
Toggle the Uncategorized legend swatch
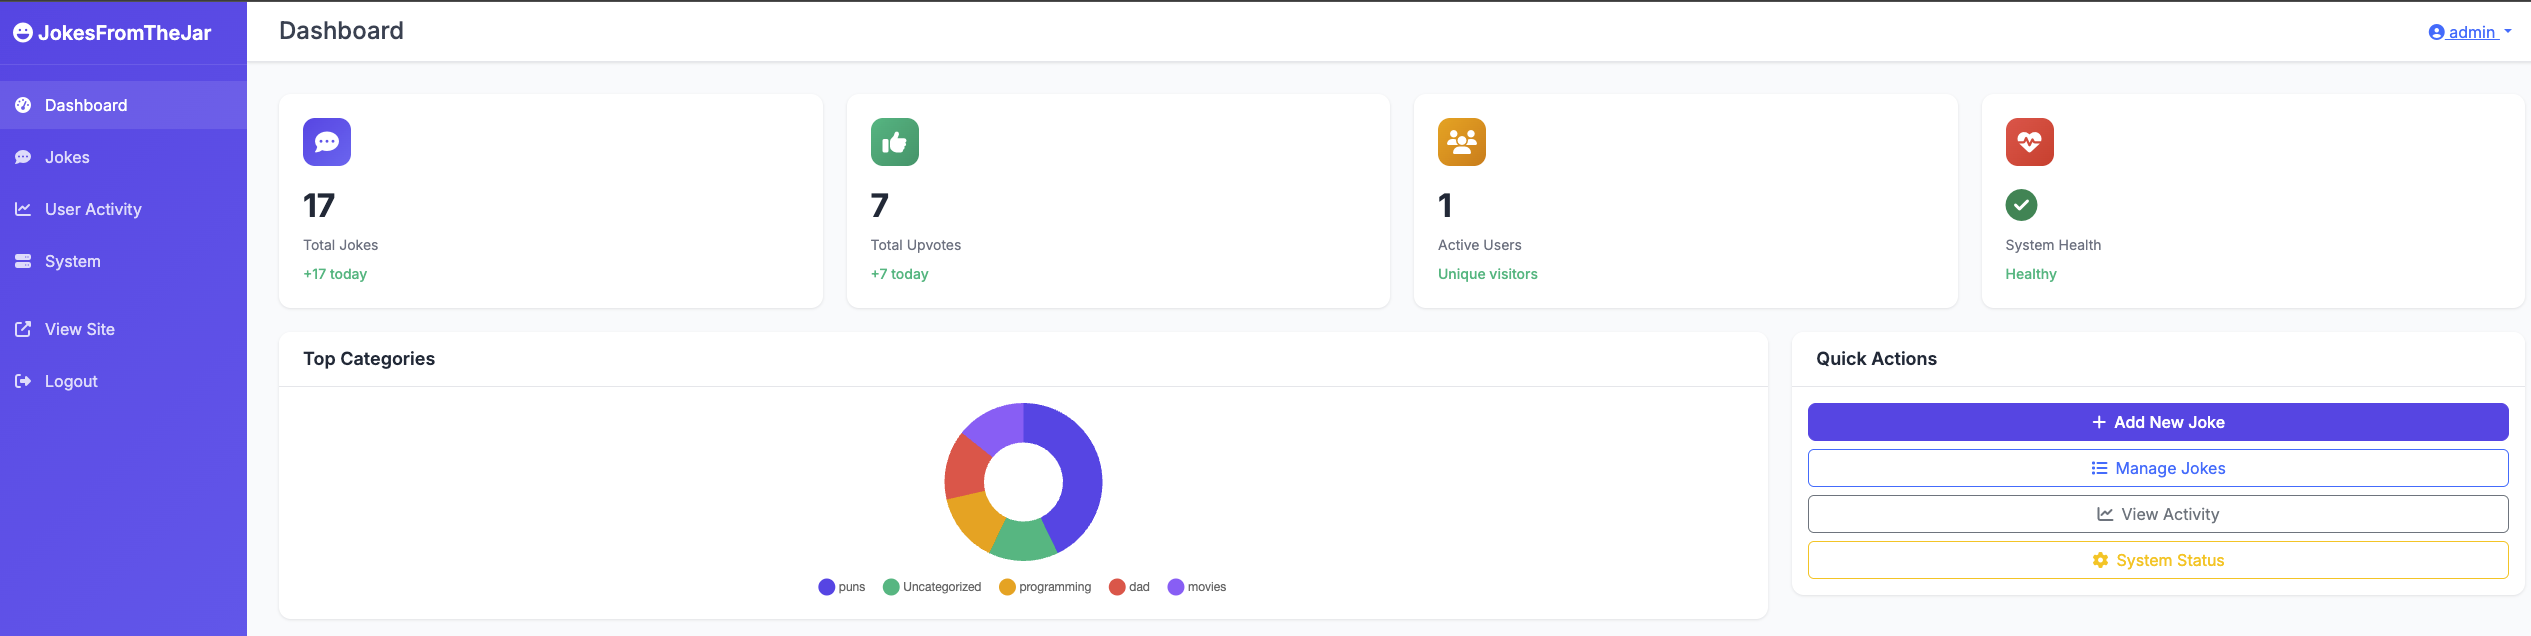coord(891,587)
